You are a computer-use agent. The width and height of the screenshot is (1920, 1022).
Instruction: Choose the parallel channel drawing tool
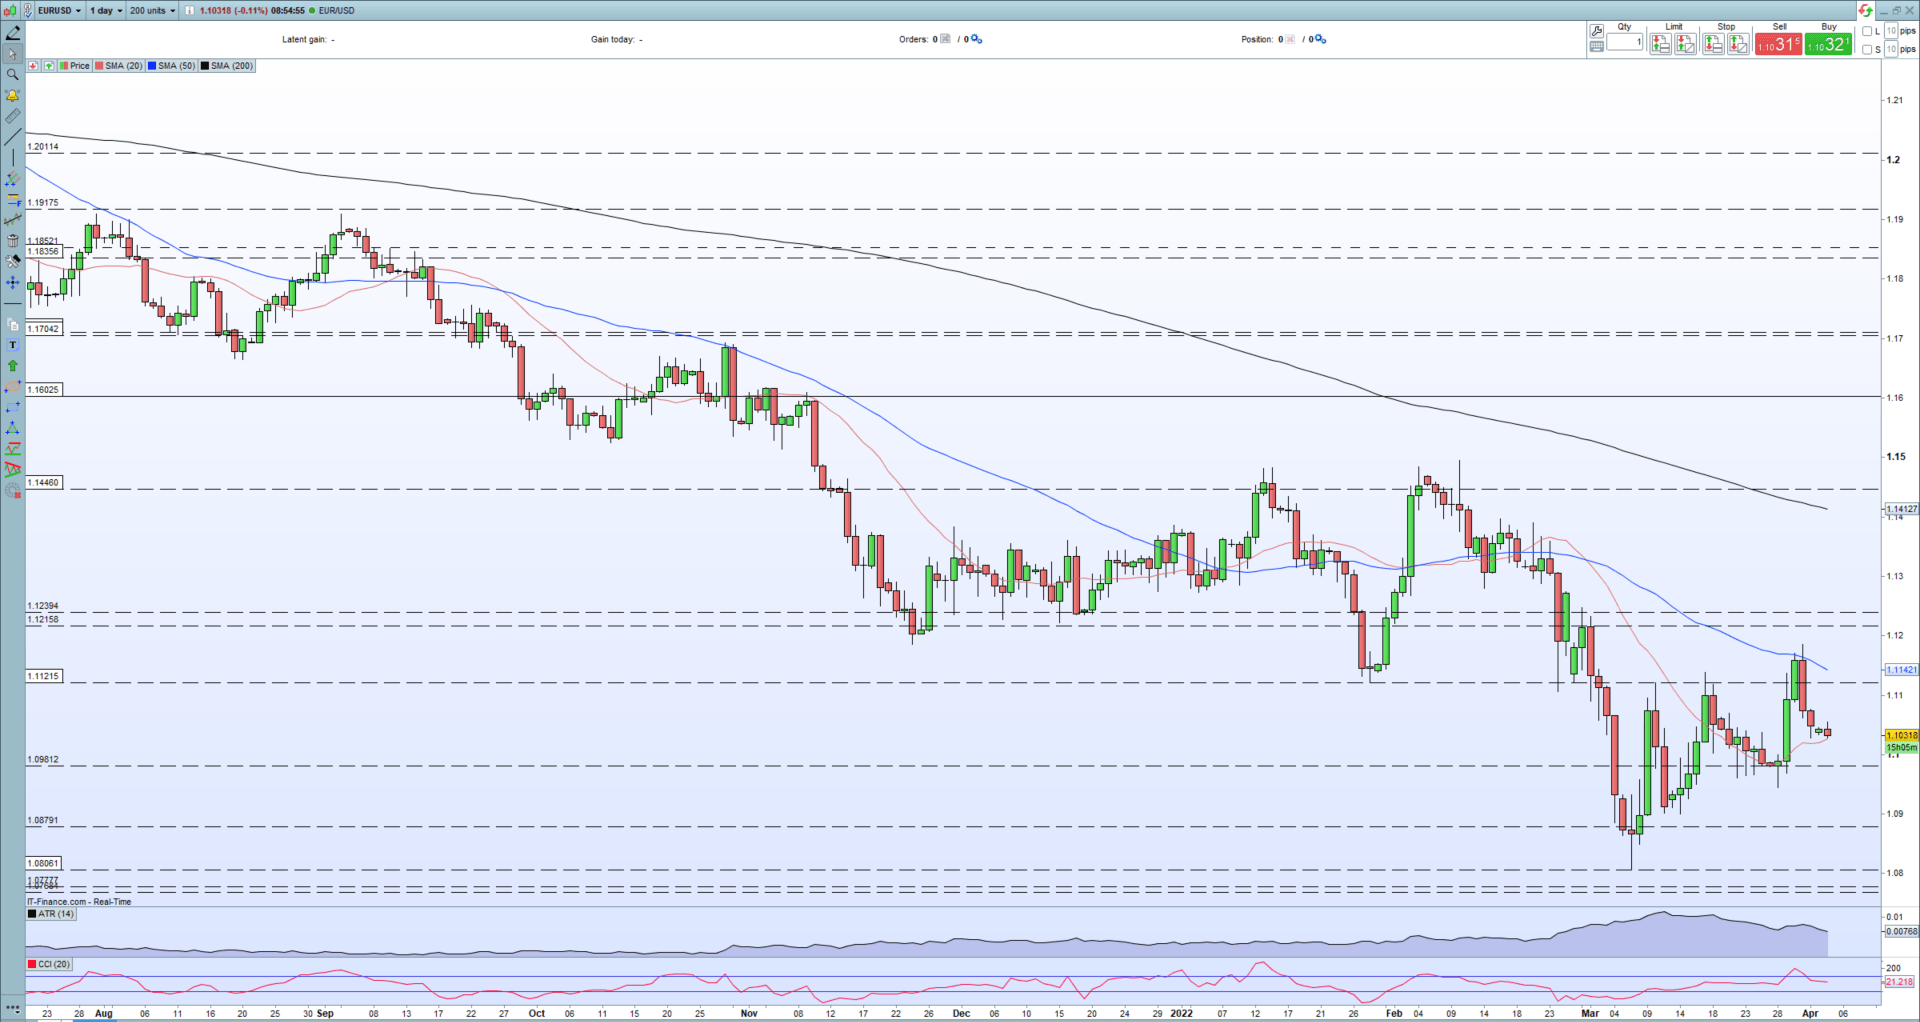coord(13,179)
